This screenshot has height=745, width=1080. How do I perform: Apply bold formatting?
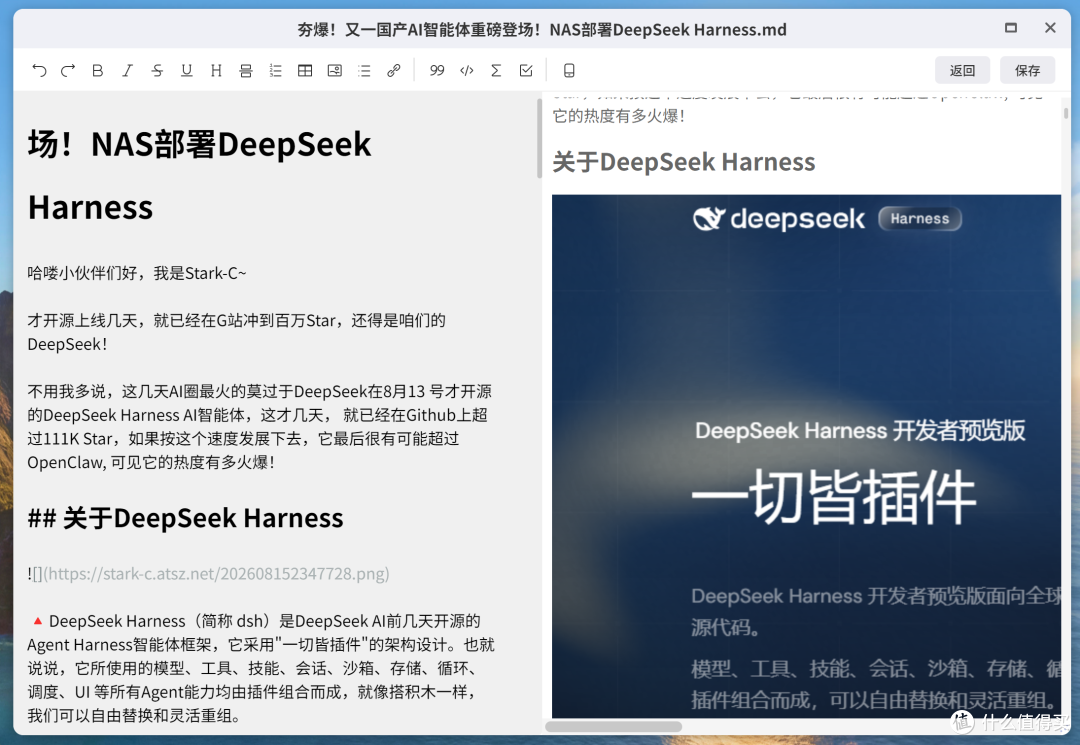[97, 70]
